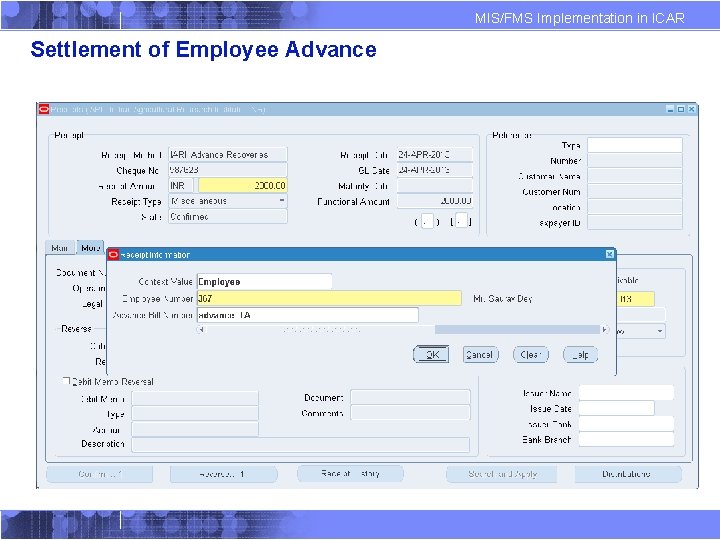This screenshot has height=540, width=720.
Task: Click the GL Date field
Action: [434, 170]
